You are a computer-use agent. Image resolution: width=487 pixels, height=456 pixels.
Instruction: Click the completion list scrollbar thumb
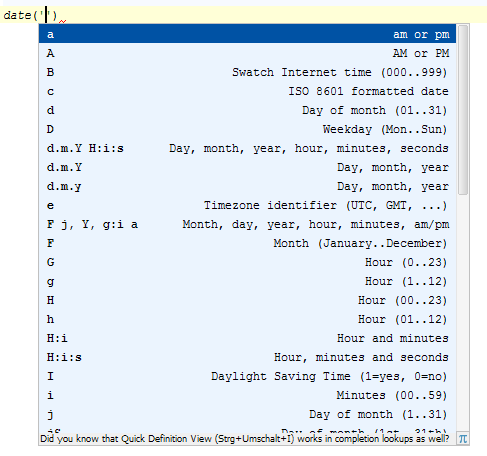463,110
